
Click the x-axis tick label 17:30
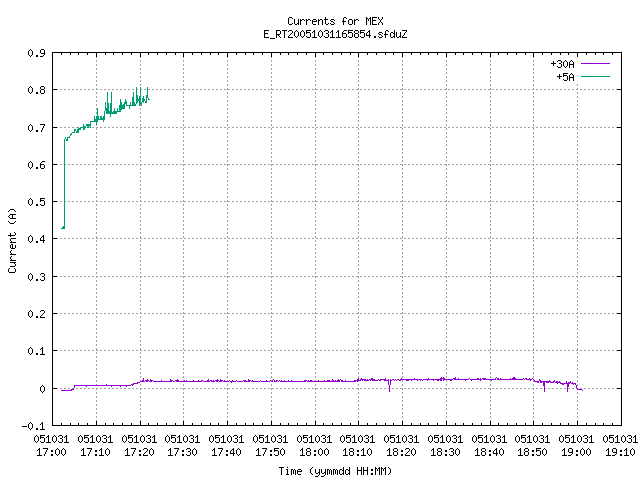click(x=182, y=452)
